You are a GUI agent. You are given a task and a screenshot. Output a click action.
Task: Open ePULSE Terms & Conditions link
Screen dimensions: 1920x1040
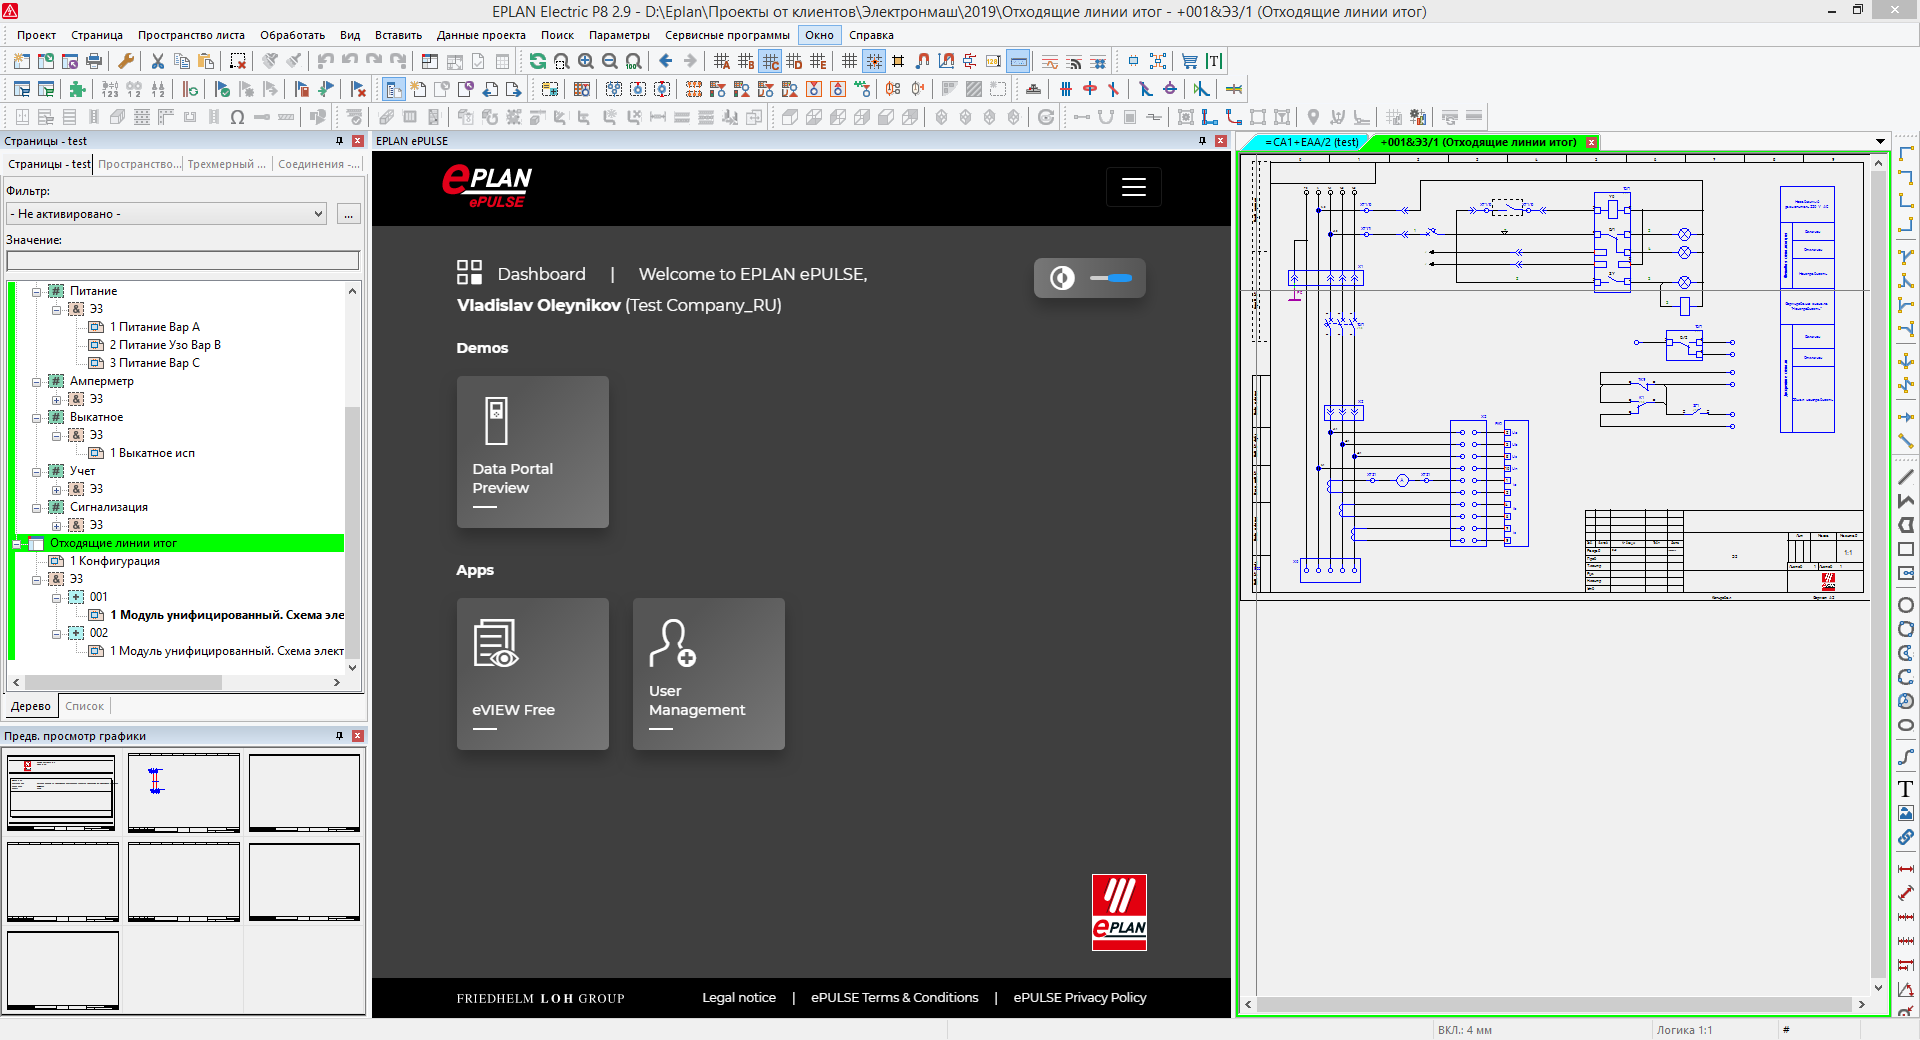click(895, 997)
